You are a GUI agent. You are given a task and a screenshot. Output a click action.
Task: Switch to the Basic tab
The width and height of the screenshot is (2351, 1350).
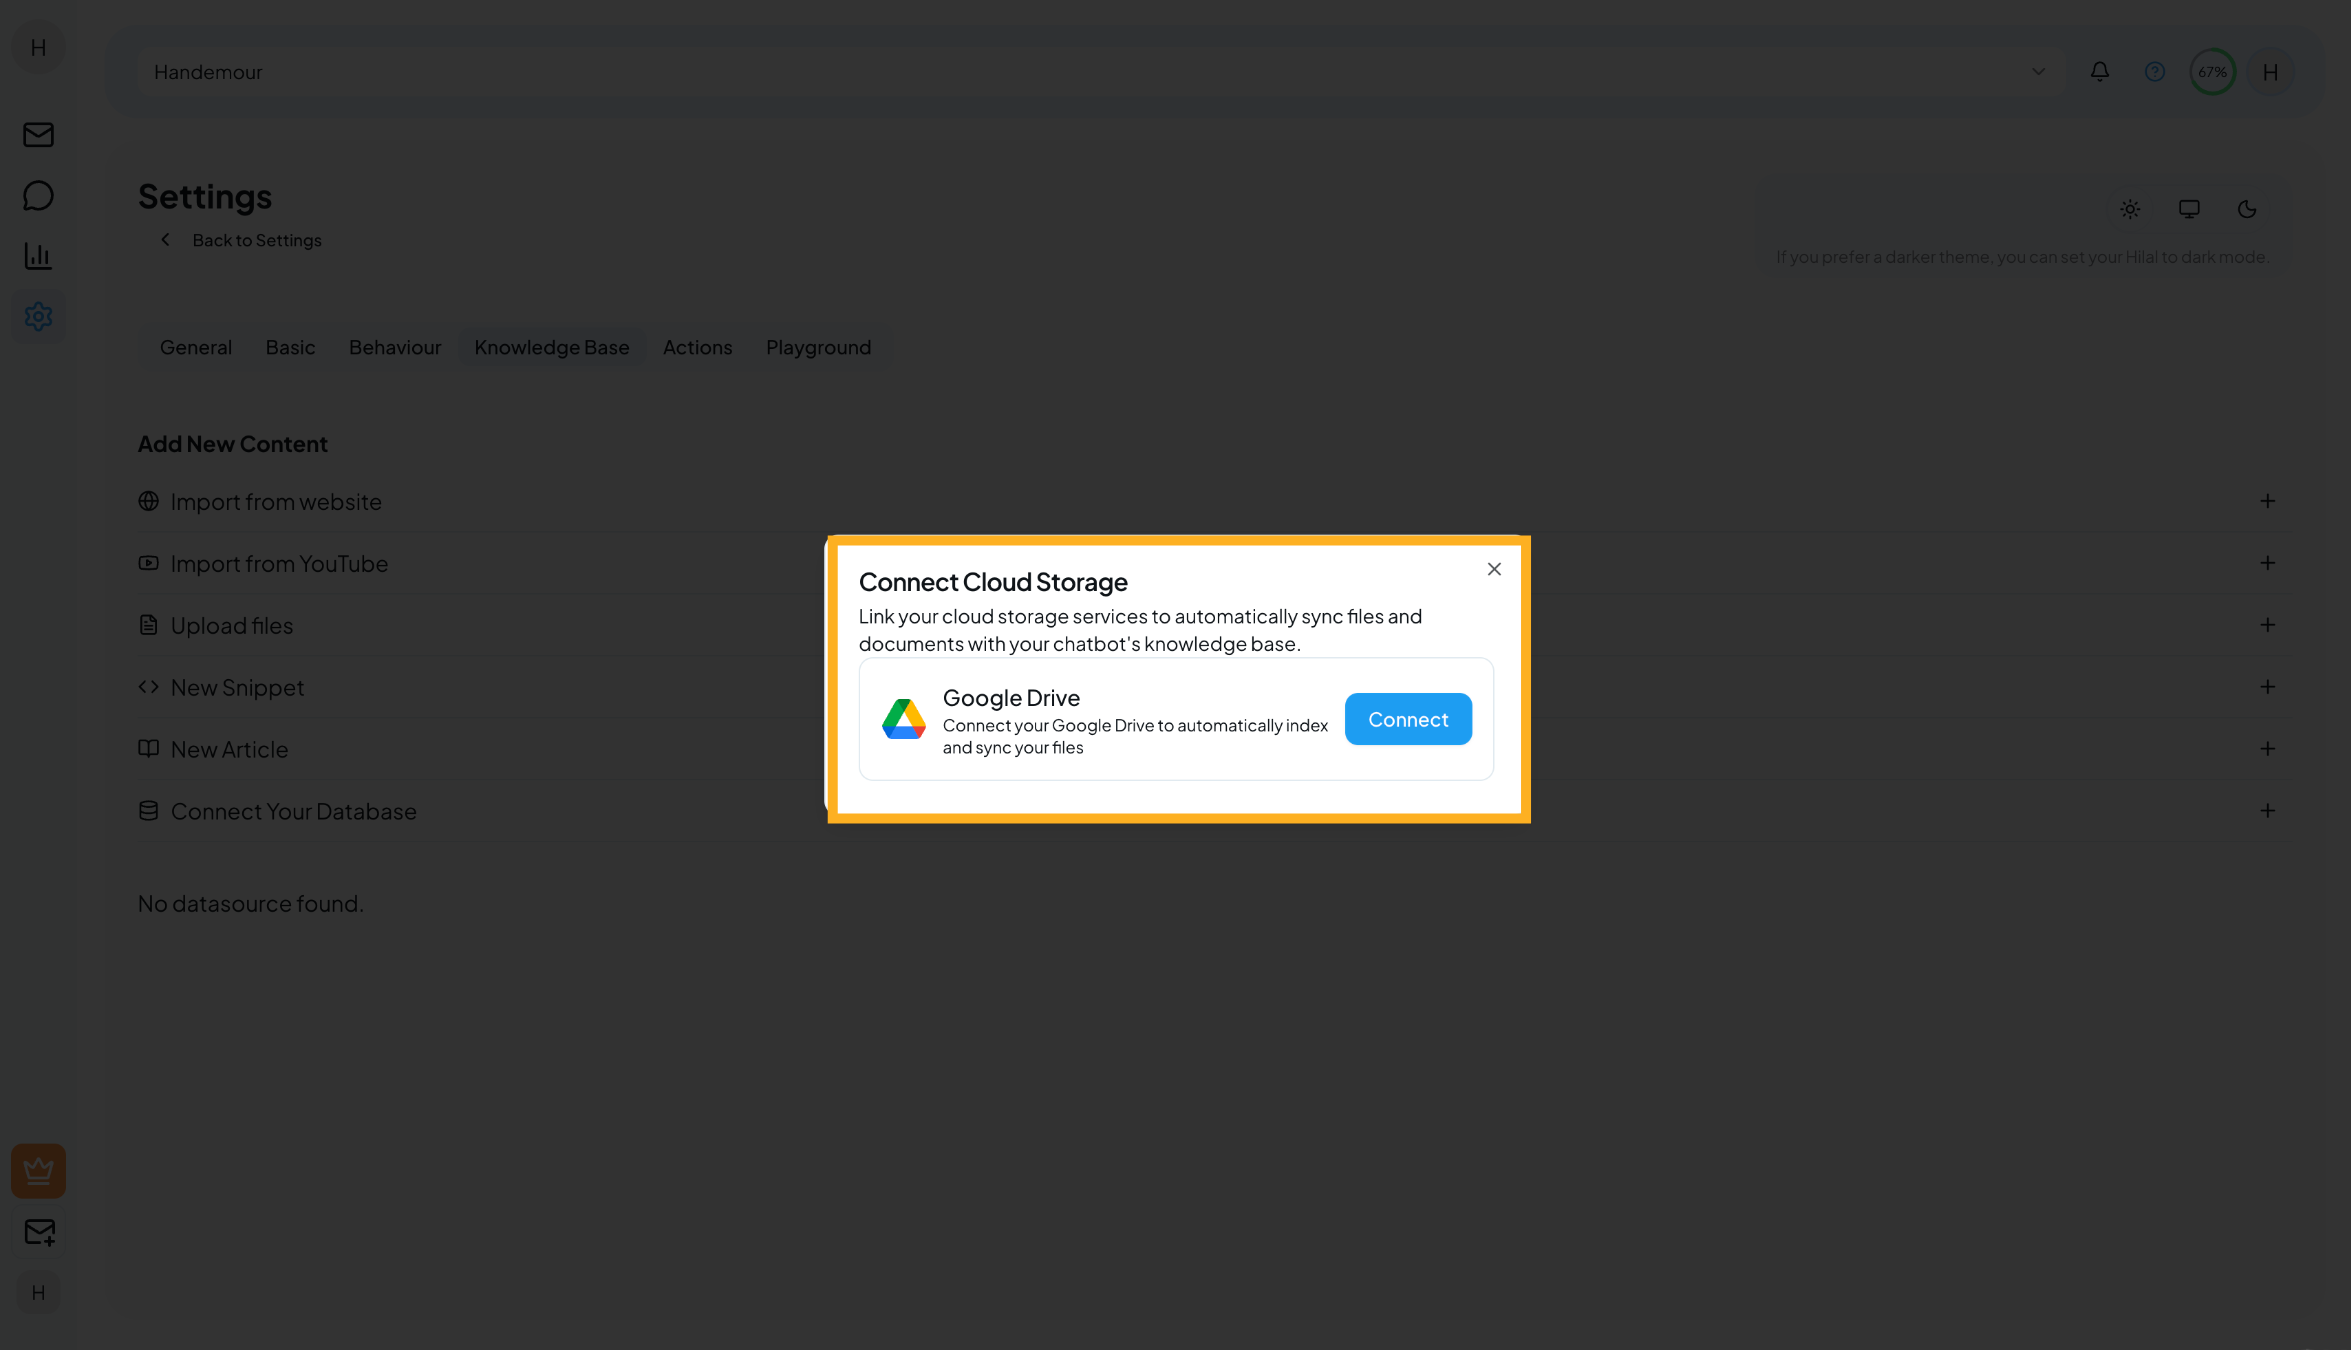(290, 347)
